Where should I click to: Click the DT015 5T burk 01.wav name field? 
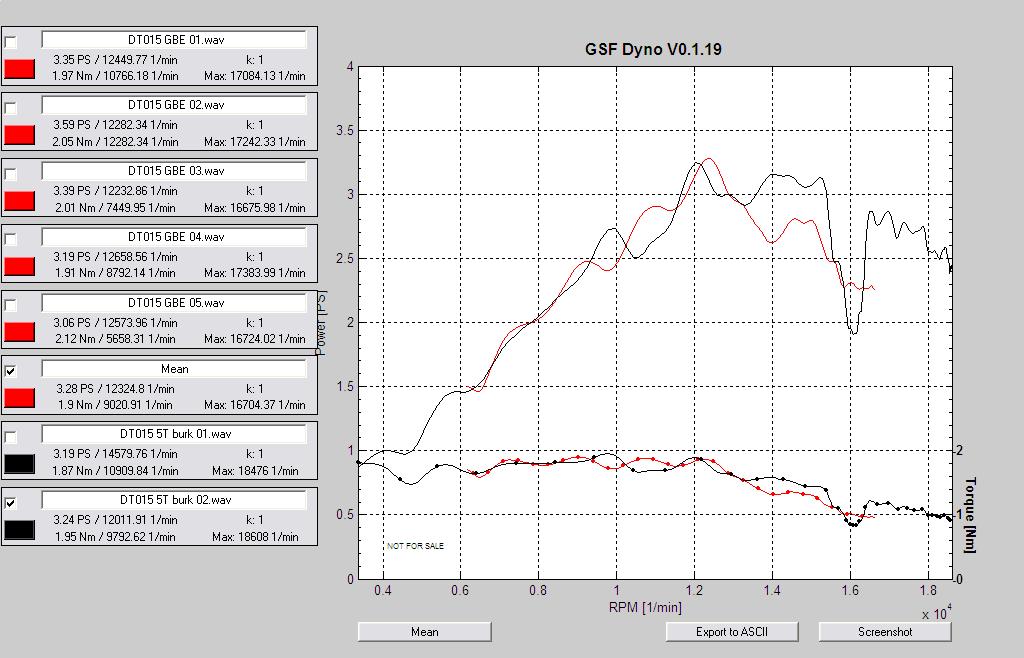(174, 435)
